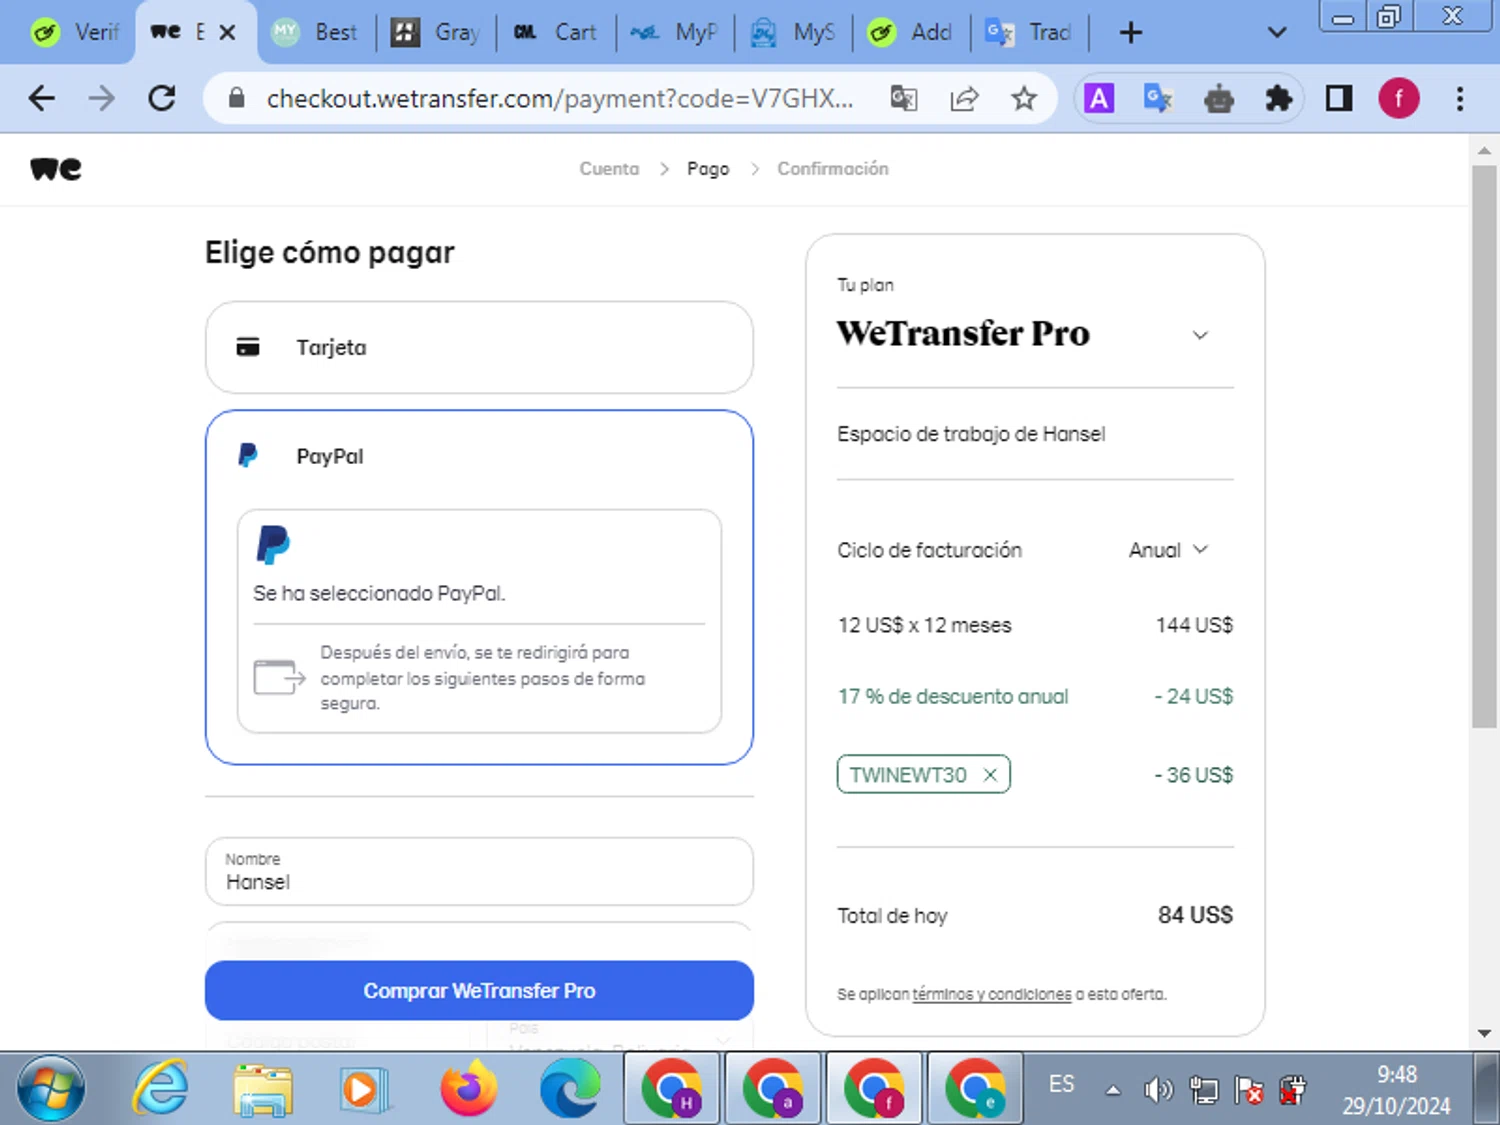Viewport: 1500px width, 1125px height.
Task: Switch to Chrome window with profile H
Action: click(672, 1088)
